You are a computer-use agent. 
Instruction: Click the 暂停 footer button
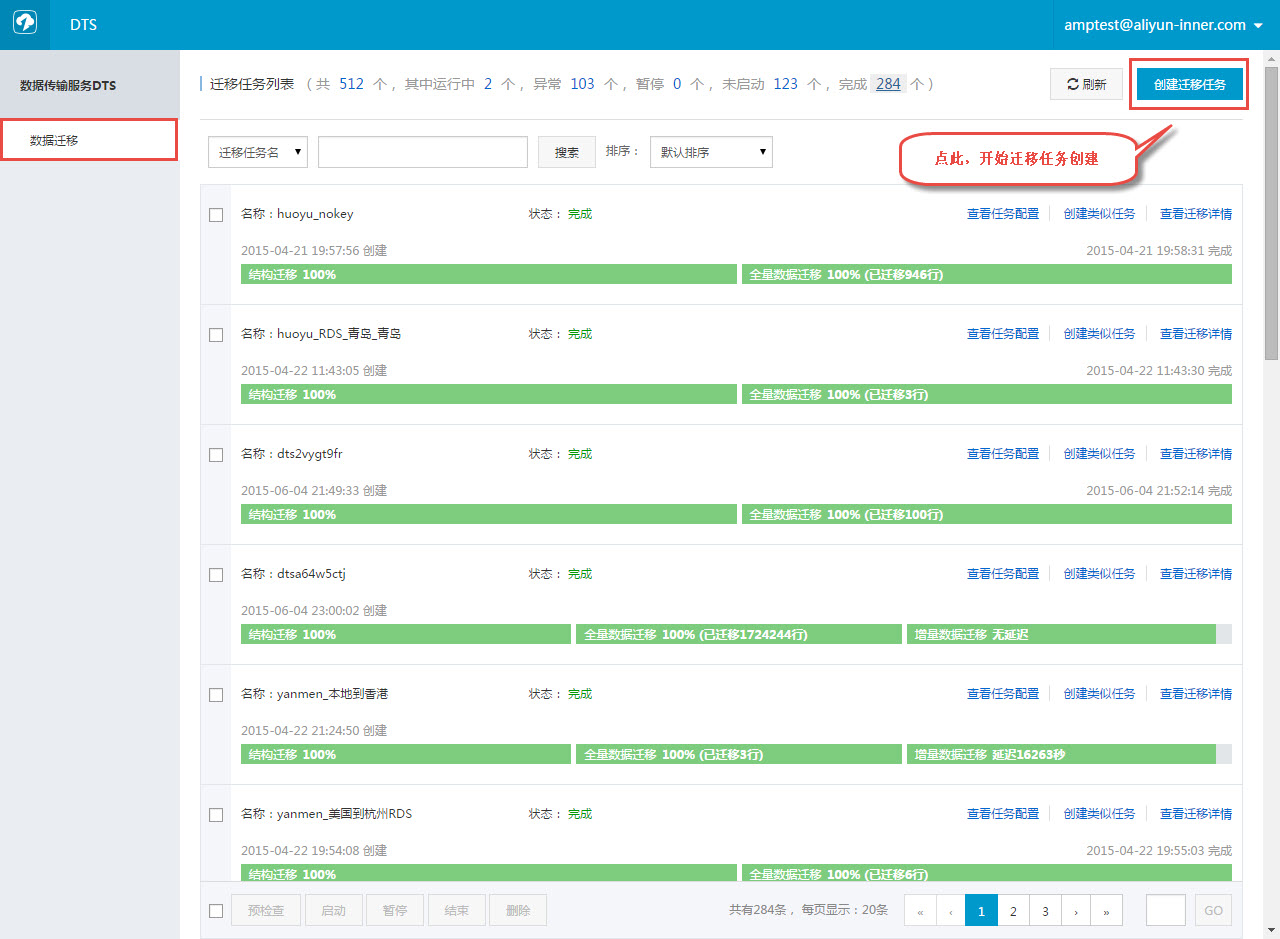click(394, 911)
